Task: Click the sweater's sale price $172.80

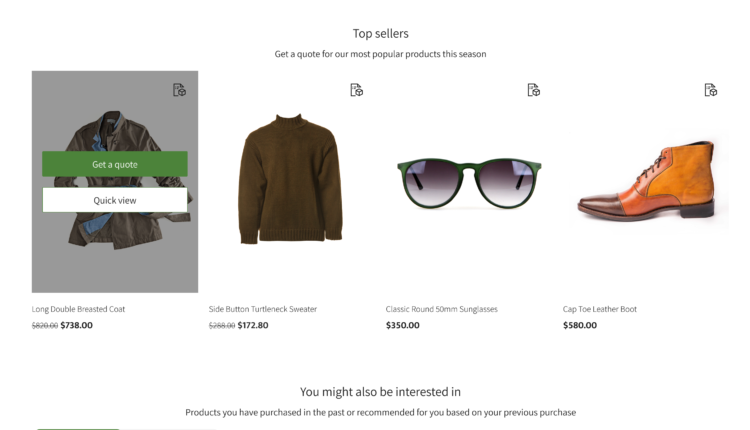Action: click(x=254, y=325)
